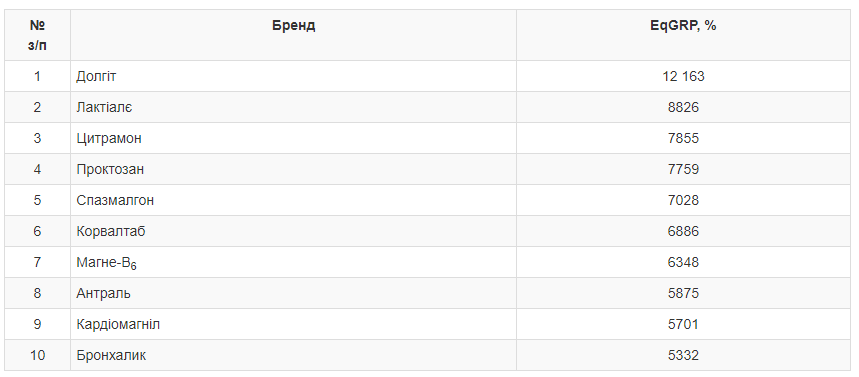Click the № з/п column header

(x=37, y=35)
